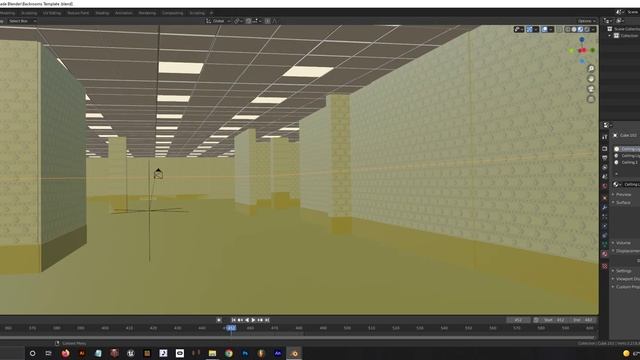Switch to the Rendering workspace tab
This screenshot has width=640, height=360.
[147, 13]
